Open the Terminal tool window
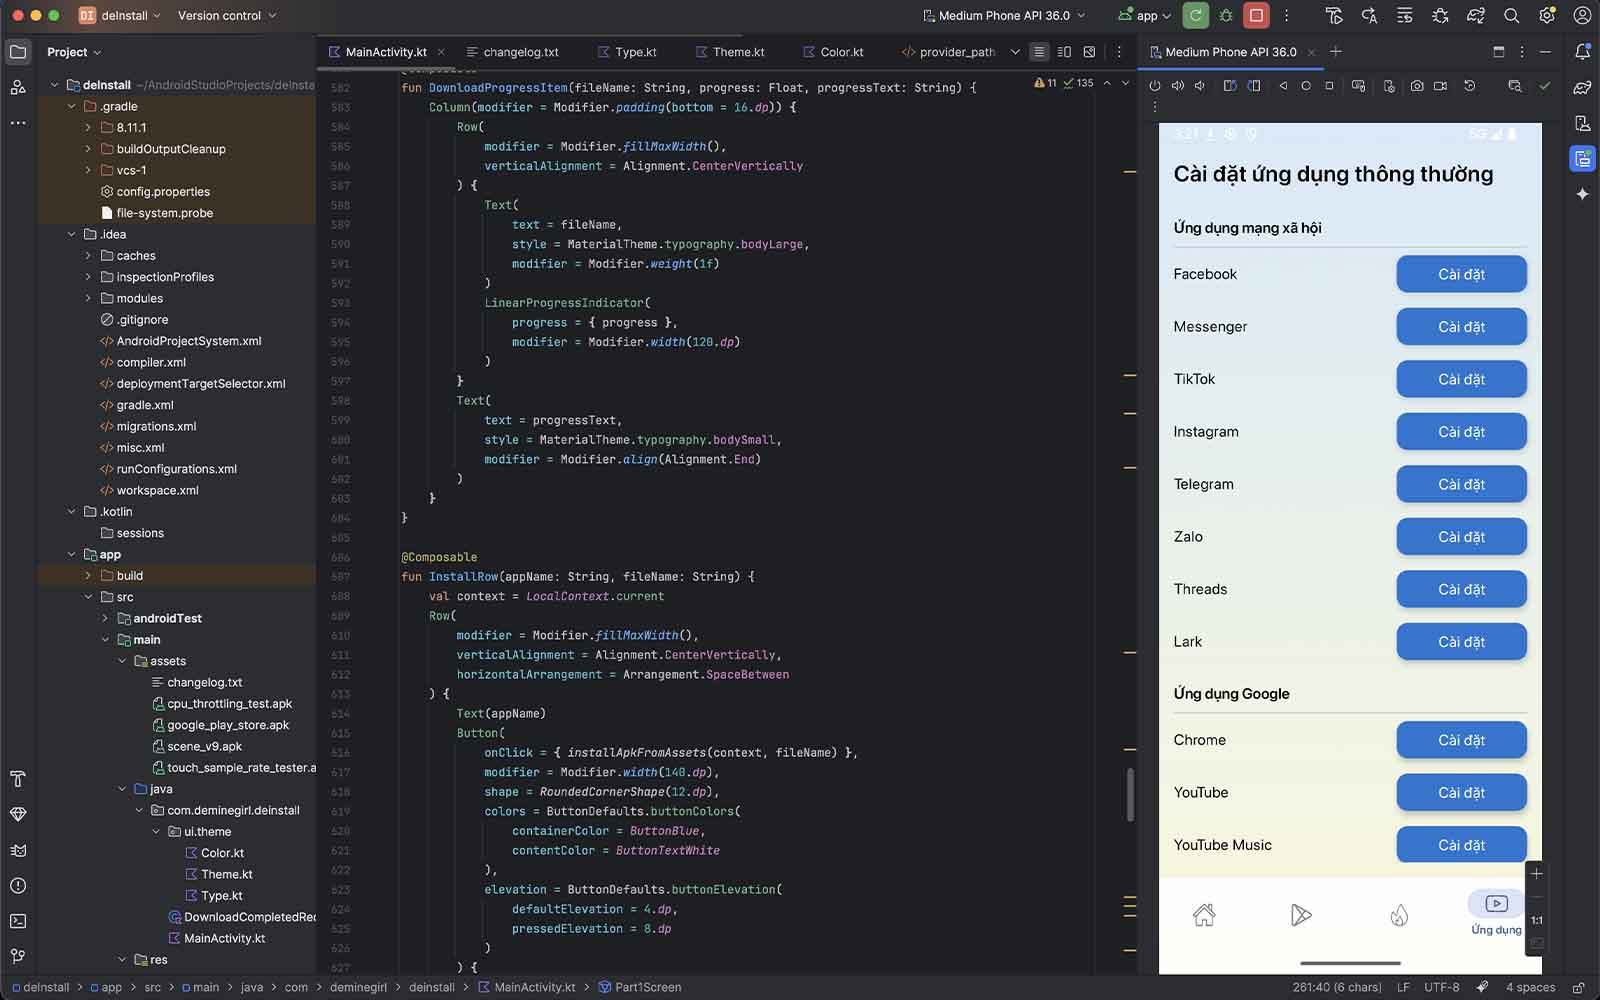Viewport: 1600px width, 1000px height. (x=18, y=921)
